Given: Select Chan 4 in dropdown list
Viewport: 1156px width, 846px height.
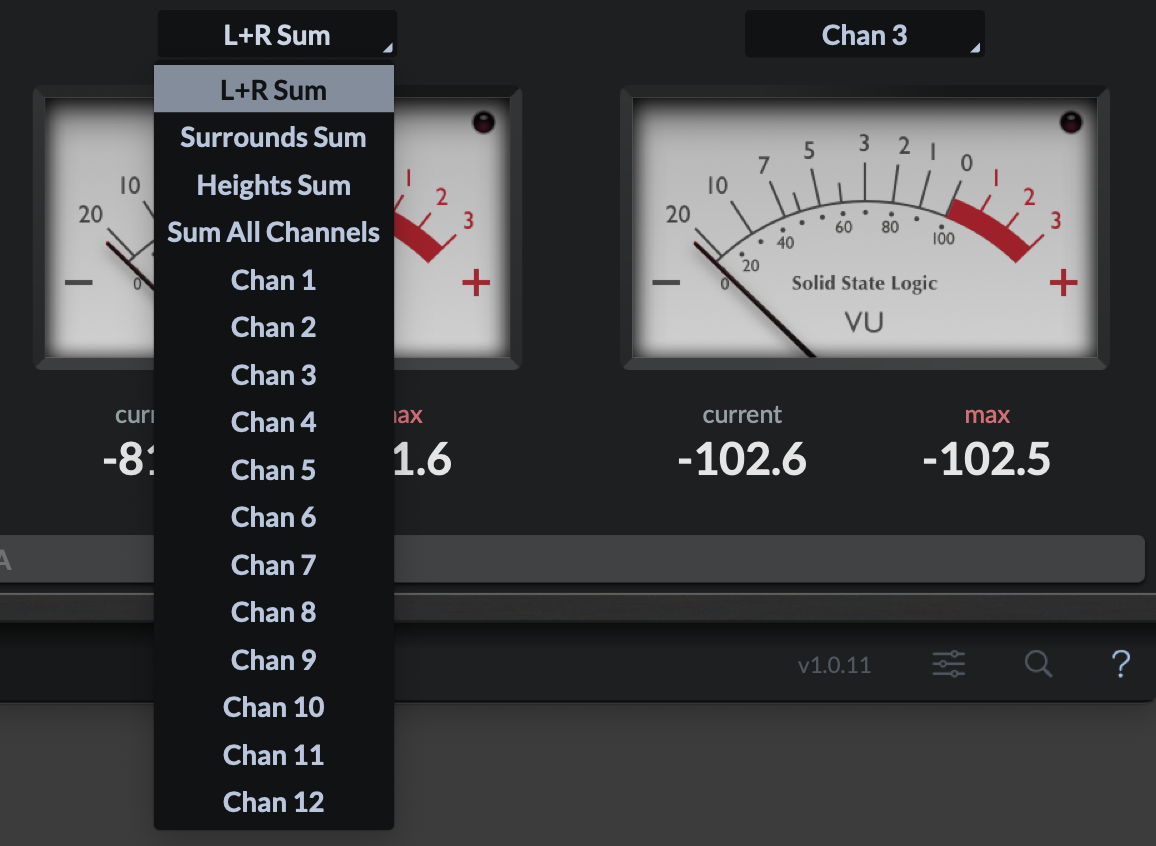Looking at the screenshot, I should (x=273, y=423).
